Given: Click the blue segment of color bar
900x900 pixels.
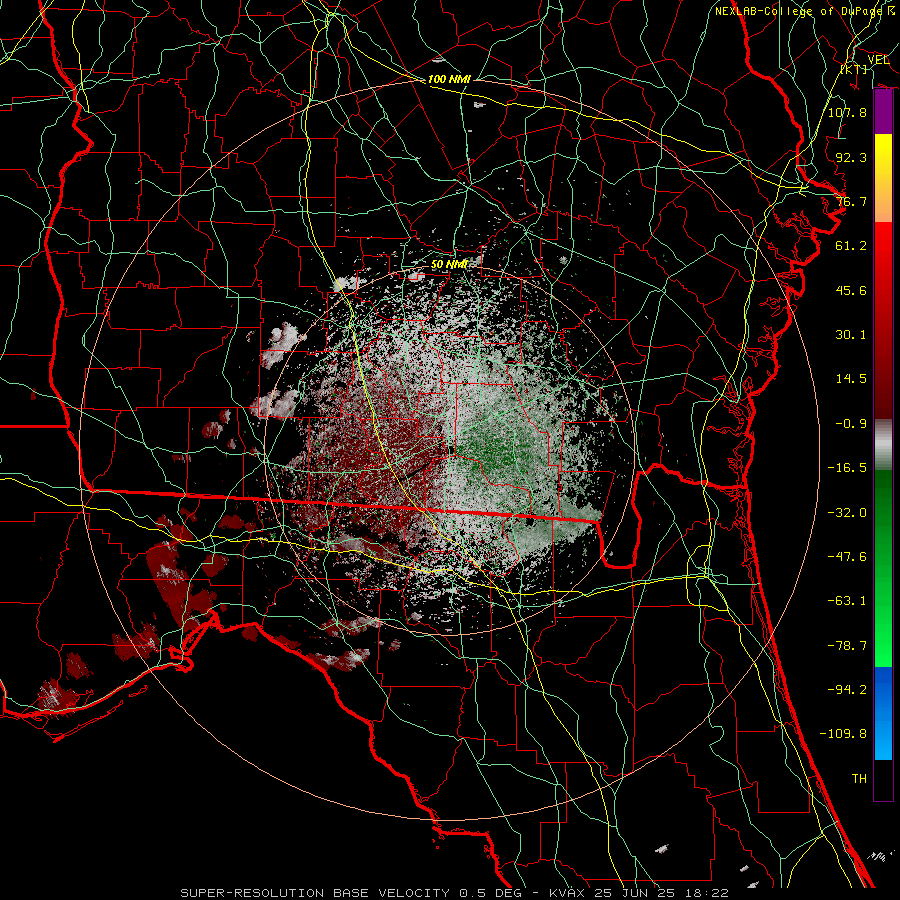Looking at the screenshot, I should (883, 713).
